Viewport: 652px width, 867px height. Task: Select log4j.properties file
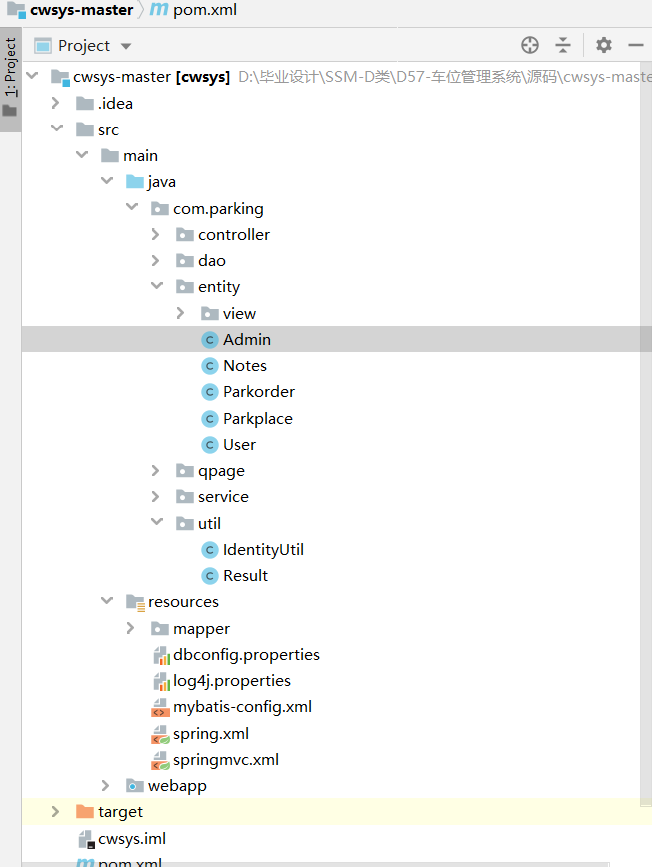click(231, 681)
